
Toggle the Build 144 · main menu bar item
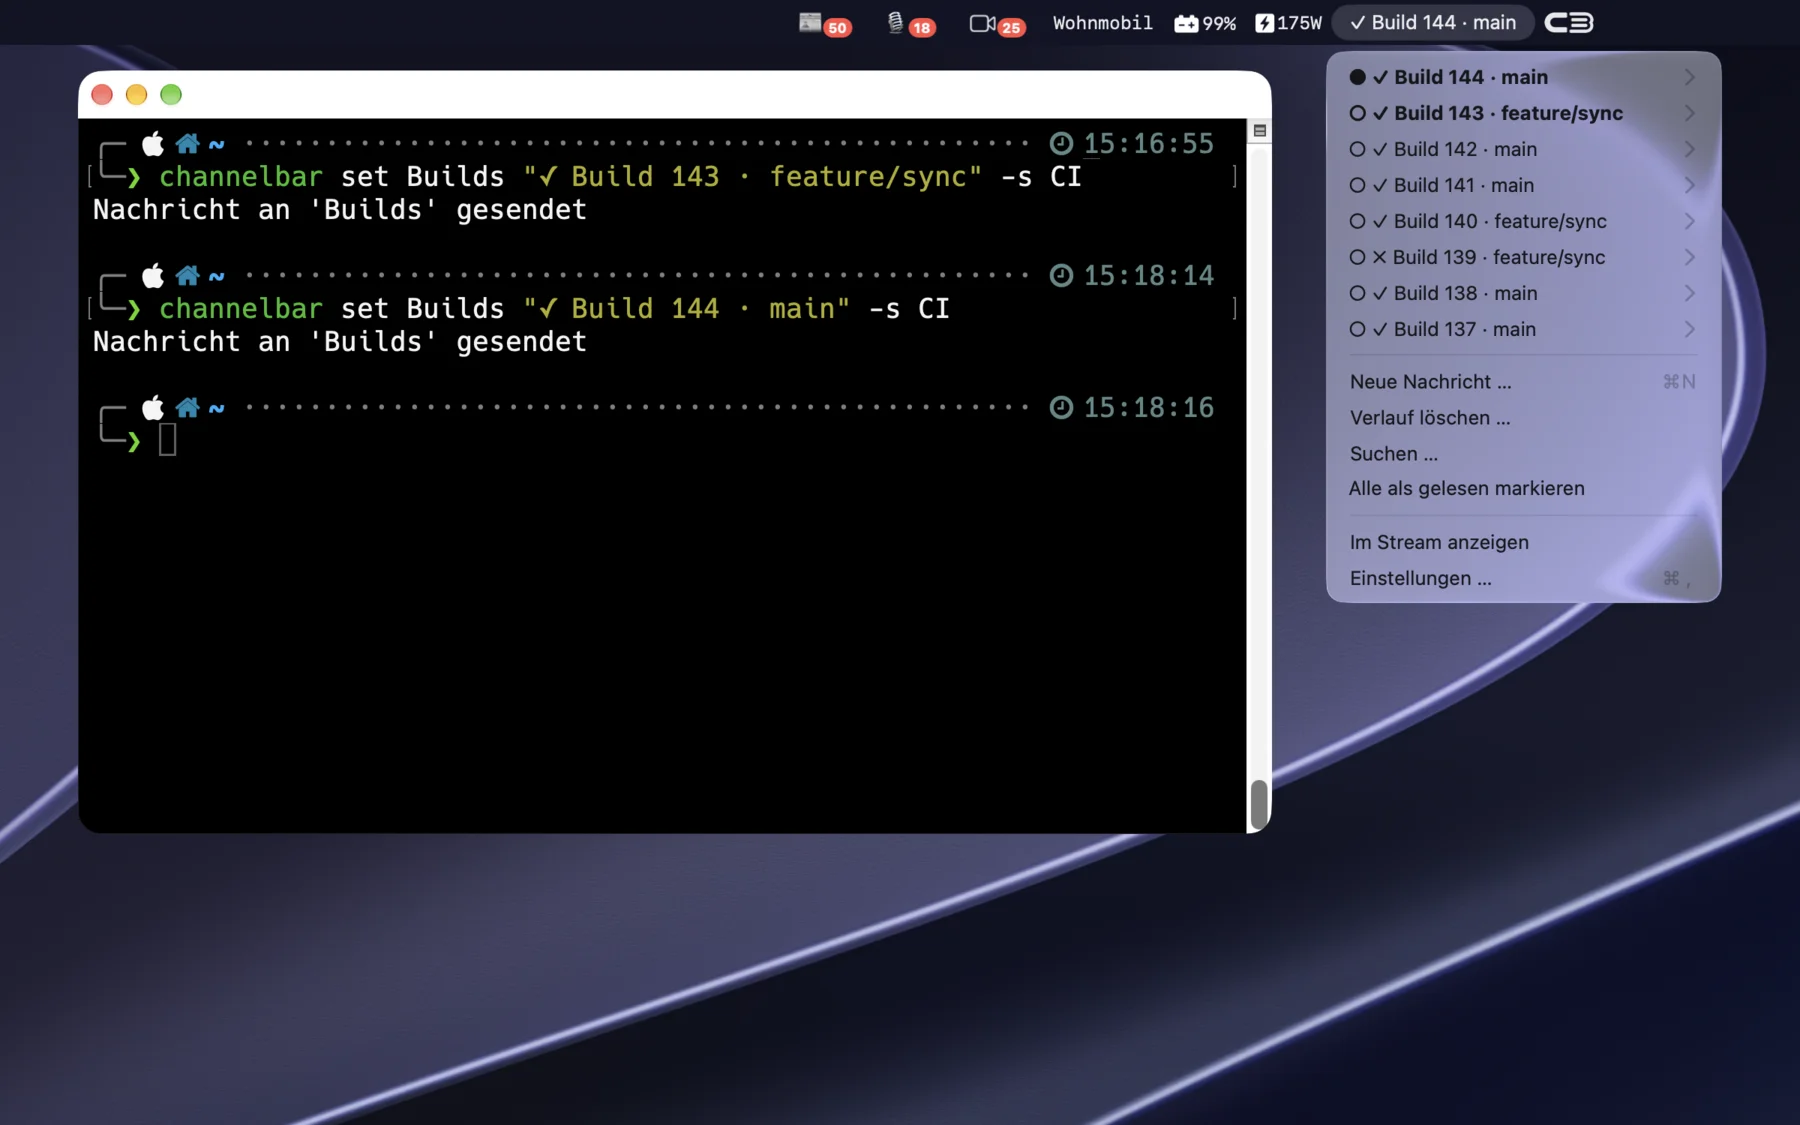(1432, 23)
